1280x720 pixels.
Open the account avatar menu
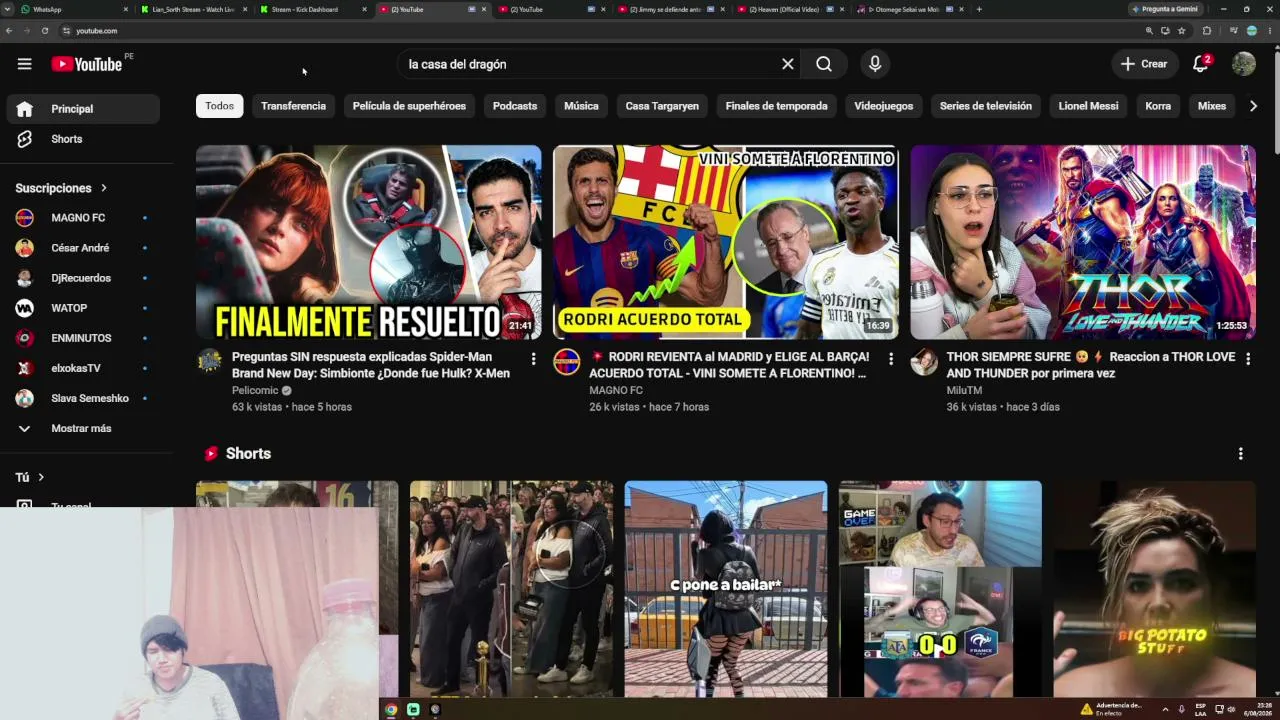[1244, 64]
